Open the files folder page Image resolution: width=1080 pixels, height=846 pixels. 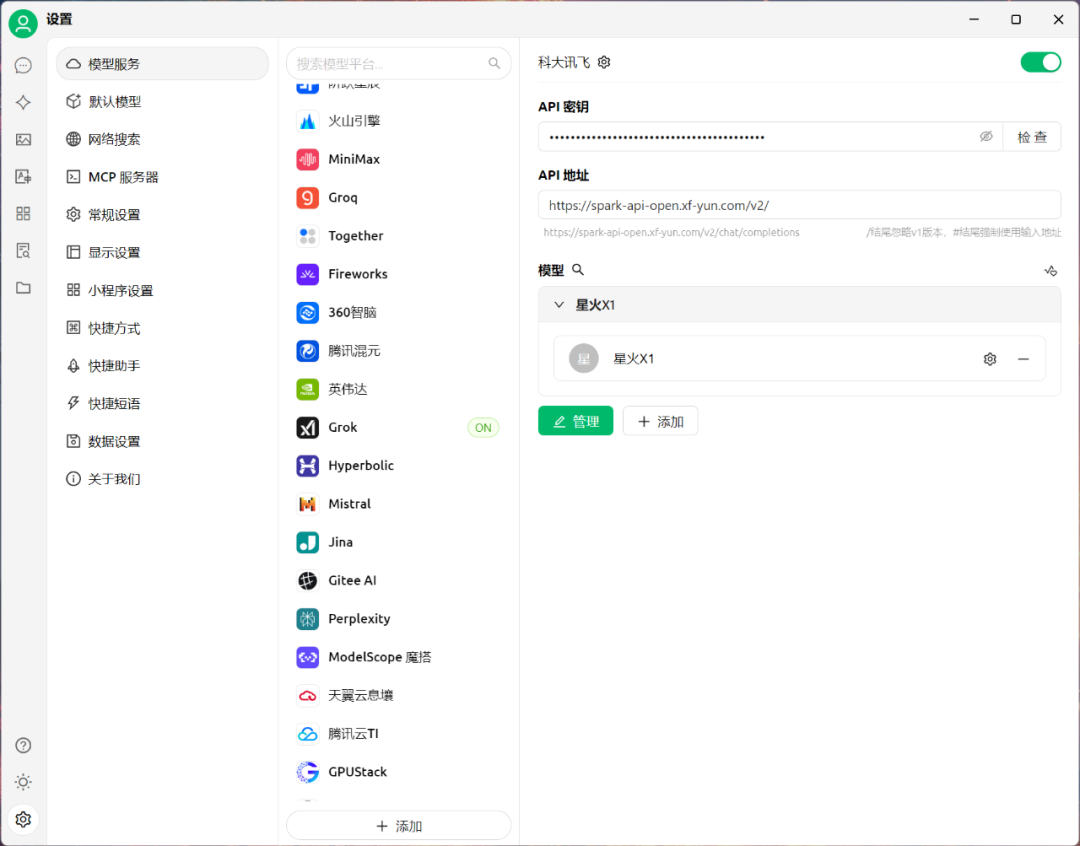coord(23,288)
